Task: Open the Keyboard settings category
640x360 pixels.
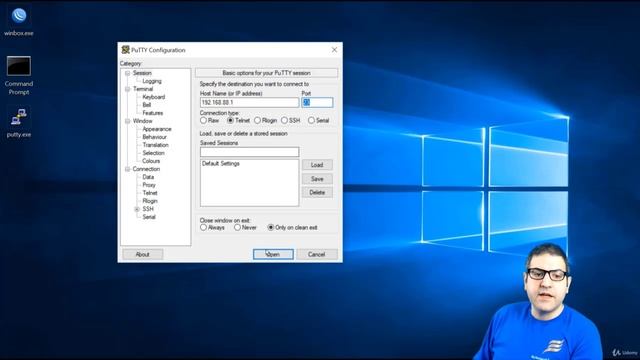Action: tap(153, 97)
